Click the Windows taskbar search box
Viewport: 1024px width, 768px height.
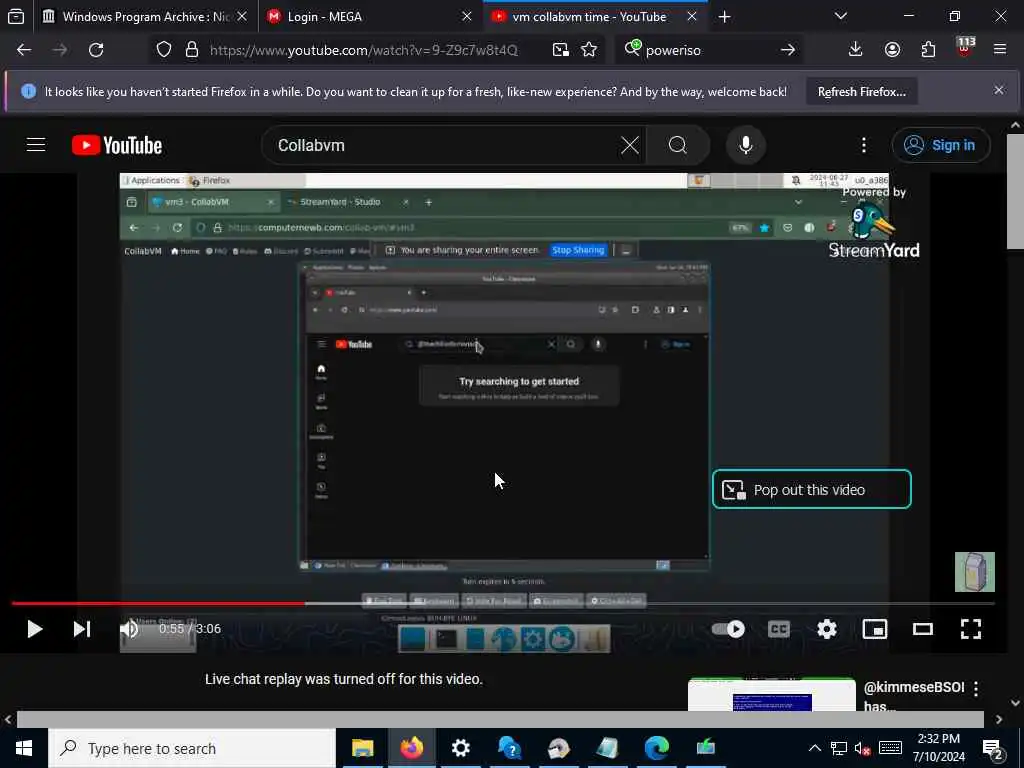tap(192, 748)
